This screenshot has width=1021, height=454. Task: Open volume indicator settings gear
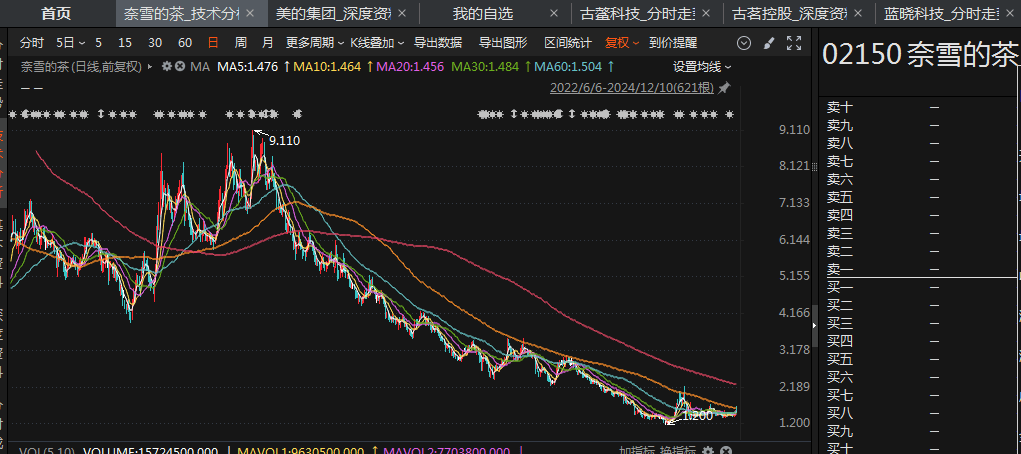[x=708, y=450]
